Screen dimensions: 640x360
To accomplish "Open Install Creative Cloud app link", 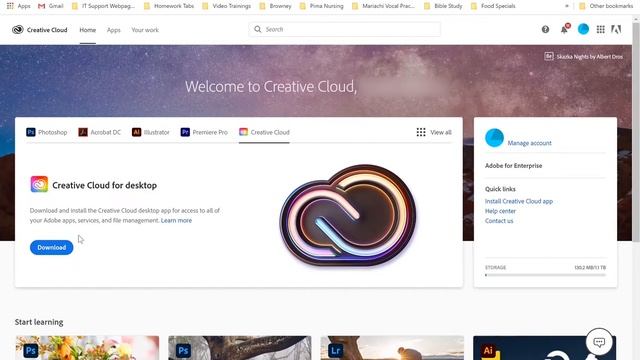I will click(519, 201).
